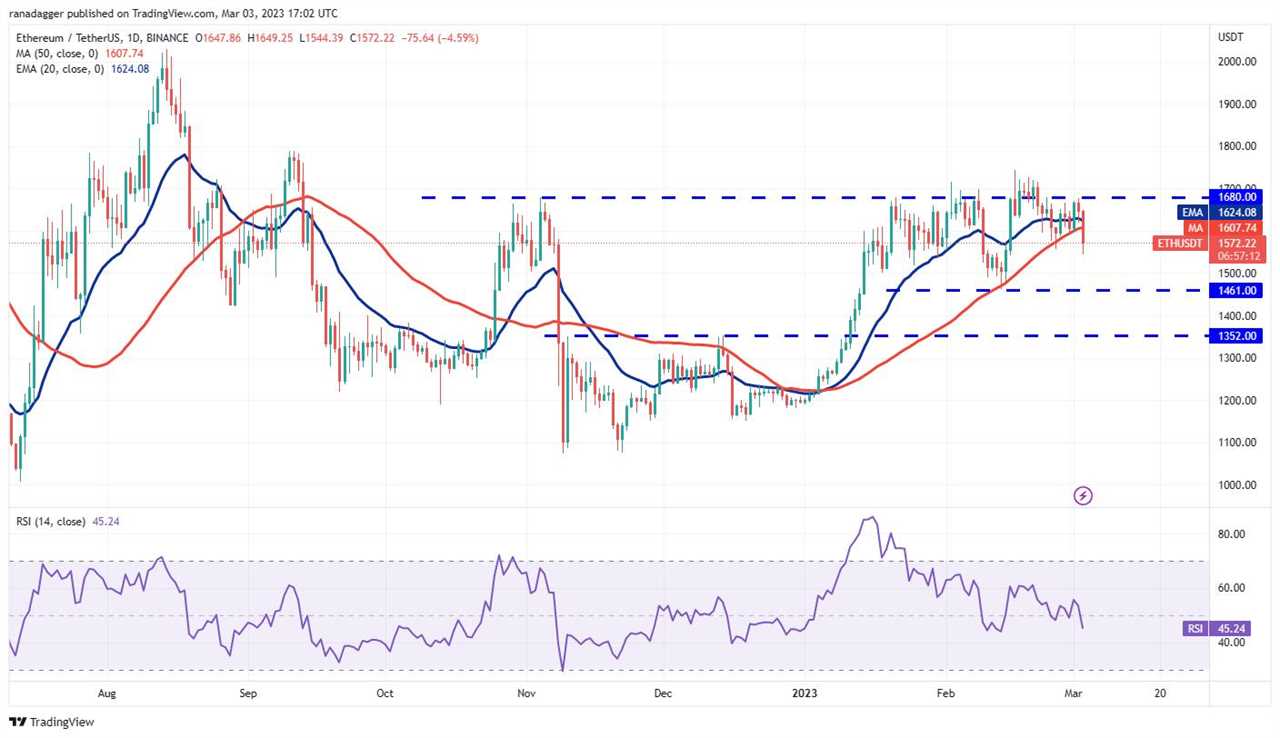Image resolution: width=1280 pixels, height=738 pixels.
Task: Click the Sep label on time axis
Action: pyautogui.click(x=248, y=691)
